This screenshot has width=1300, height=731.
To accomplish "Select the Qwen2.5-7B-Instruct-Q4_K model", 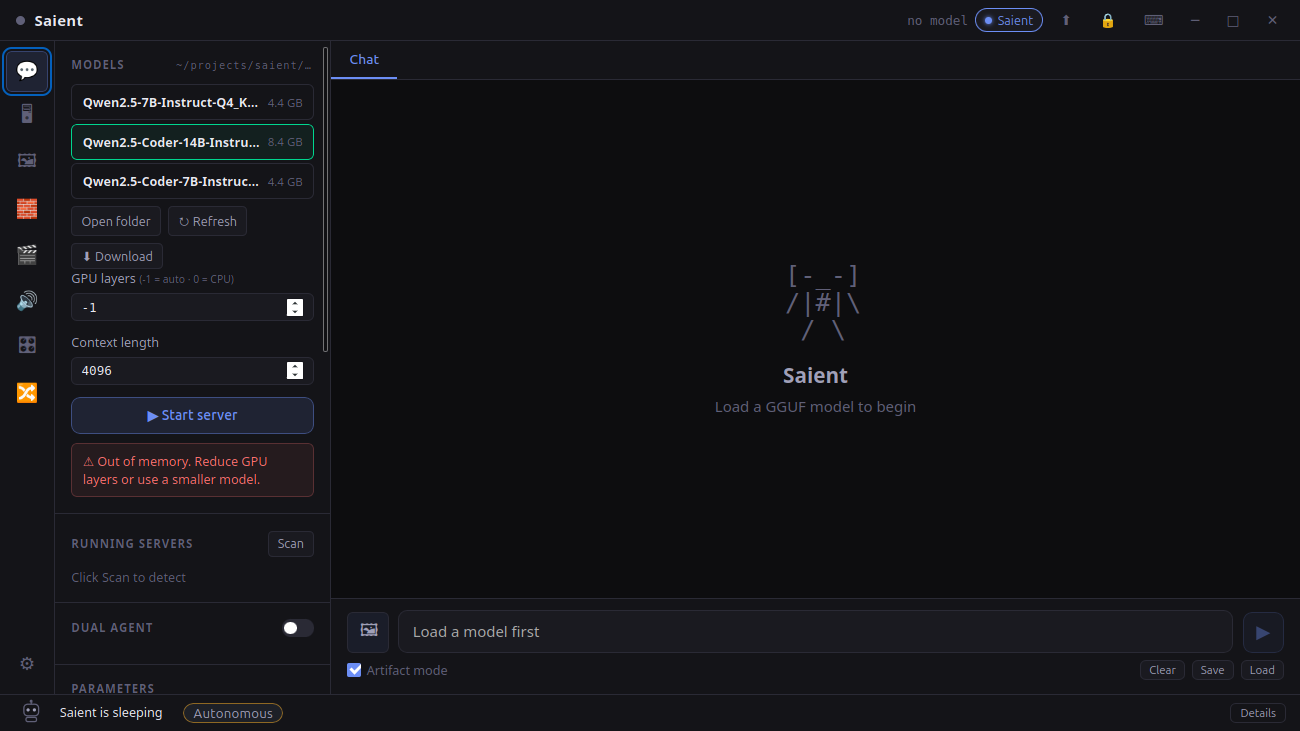I will click(x=192, y=102).
